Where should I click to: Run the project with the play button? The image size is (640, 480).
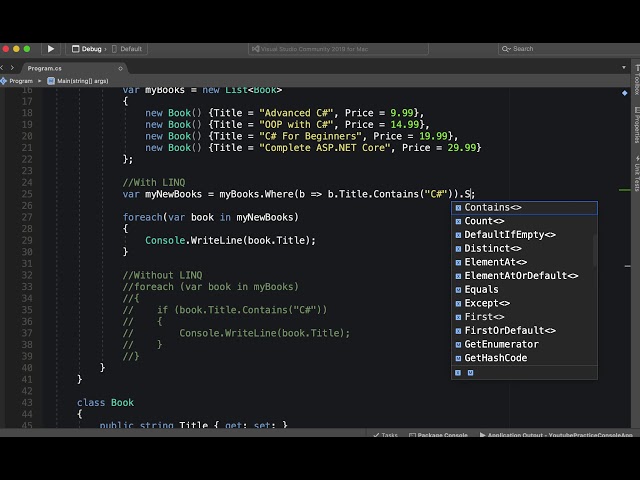pyautogui.click(x=51, y=49)
